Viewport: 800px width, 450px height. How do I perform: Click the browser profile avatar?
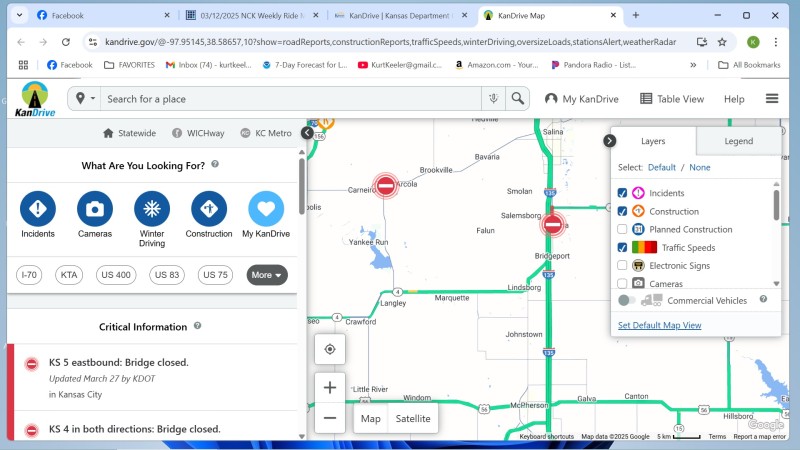coord(753,42)
